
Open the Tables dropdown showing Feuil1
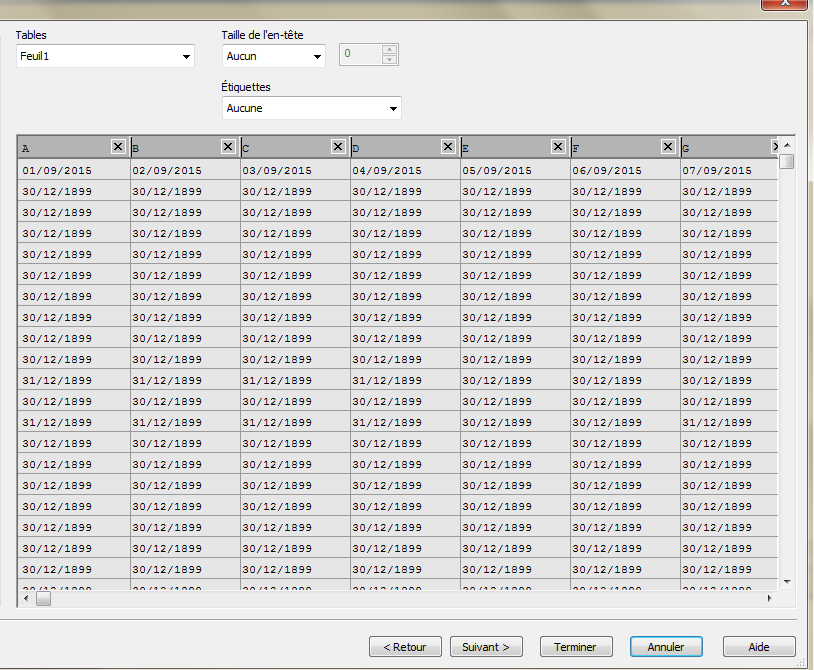pos(105,56)
